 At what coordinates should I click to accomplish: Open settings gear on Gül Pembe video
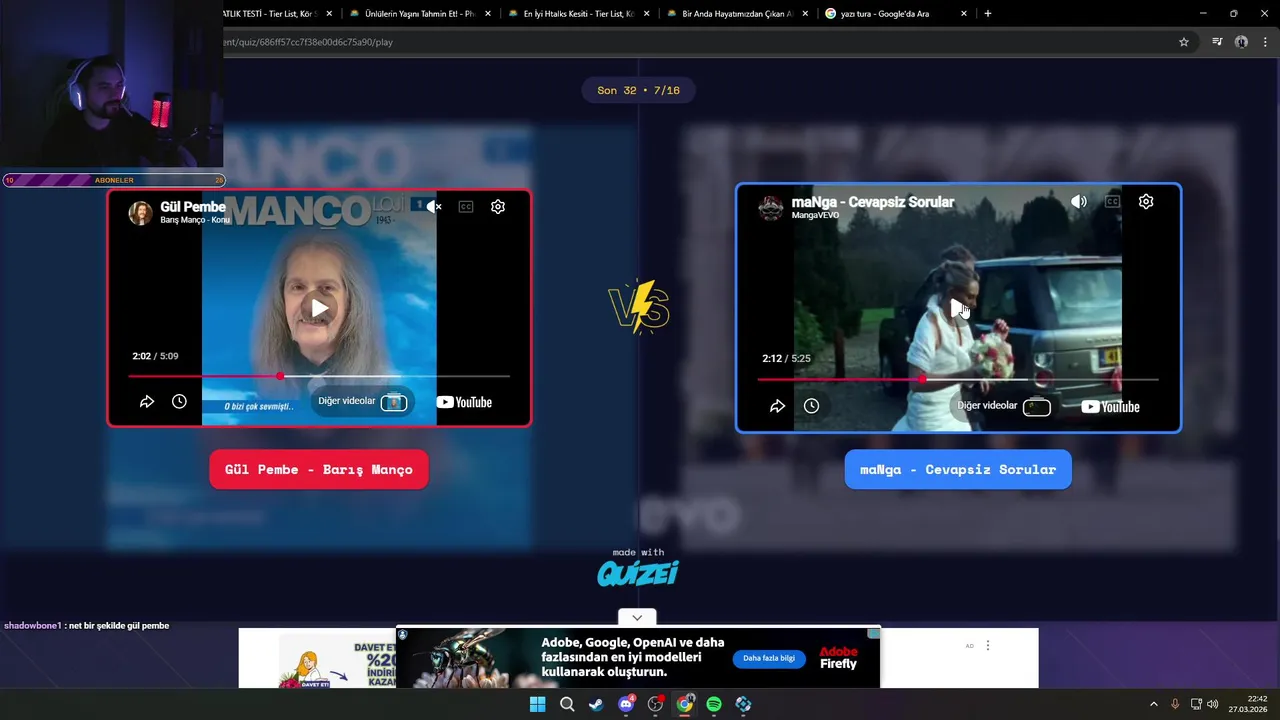498,207
